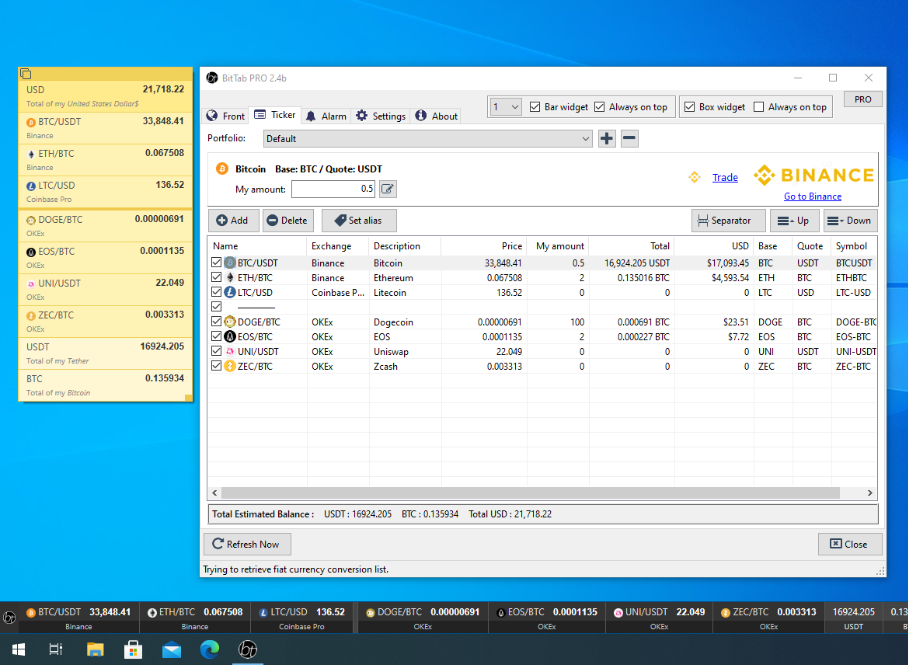Click the Bitcoin icon in box widget BTC/USDT
This screenshot has height=665, width=908.
click(31, 122)
